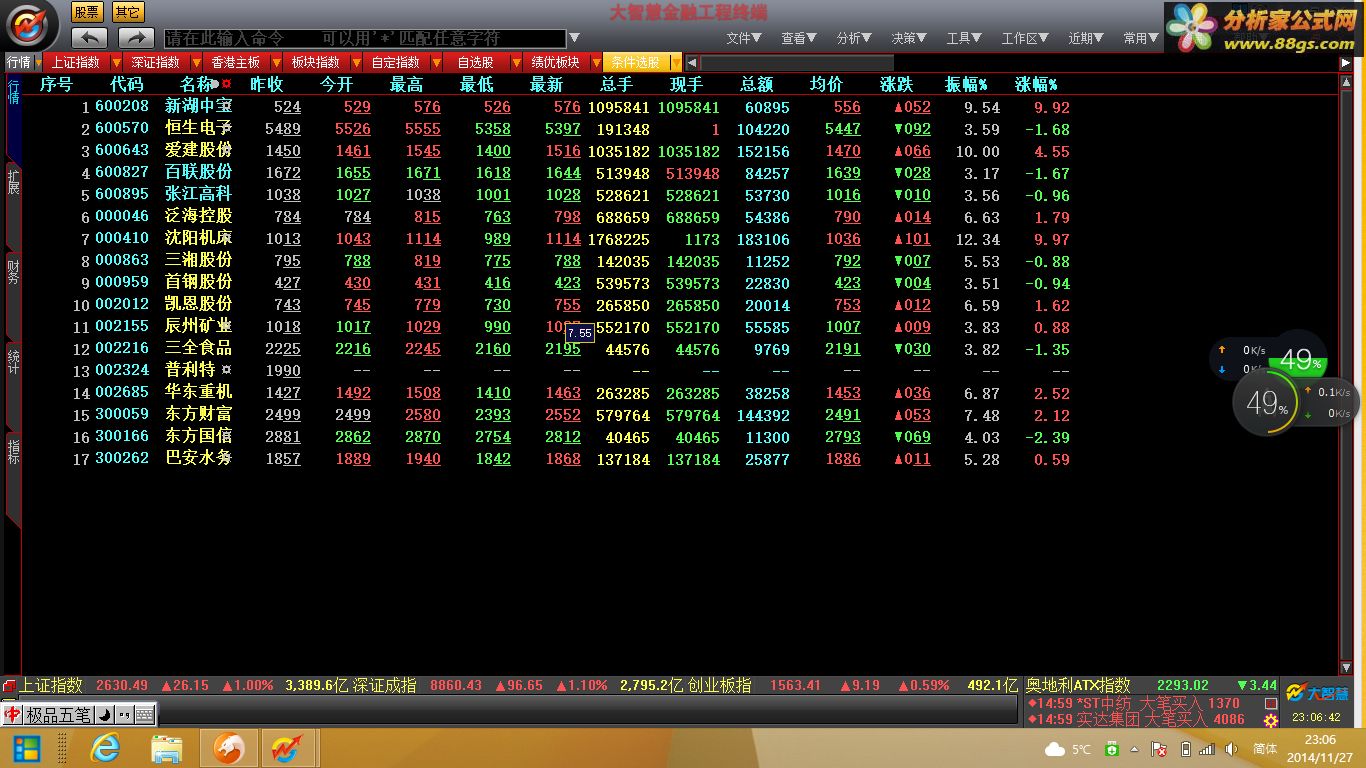Viewport: 1366px width, 768px height.
Task: Switch to the 板块指数 tab
Action: point(316,62)
